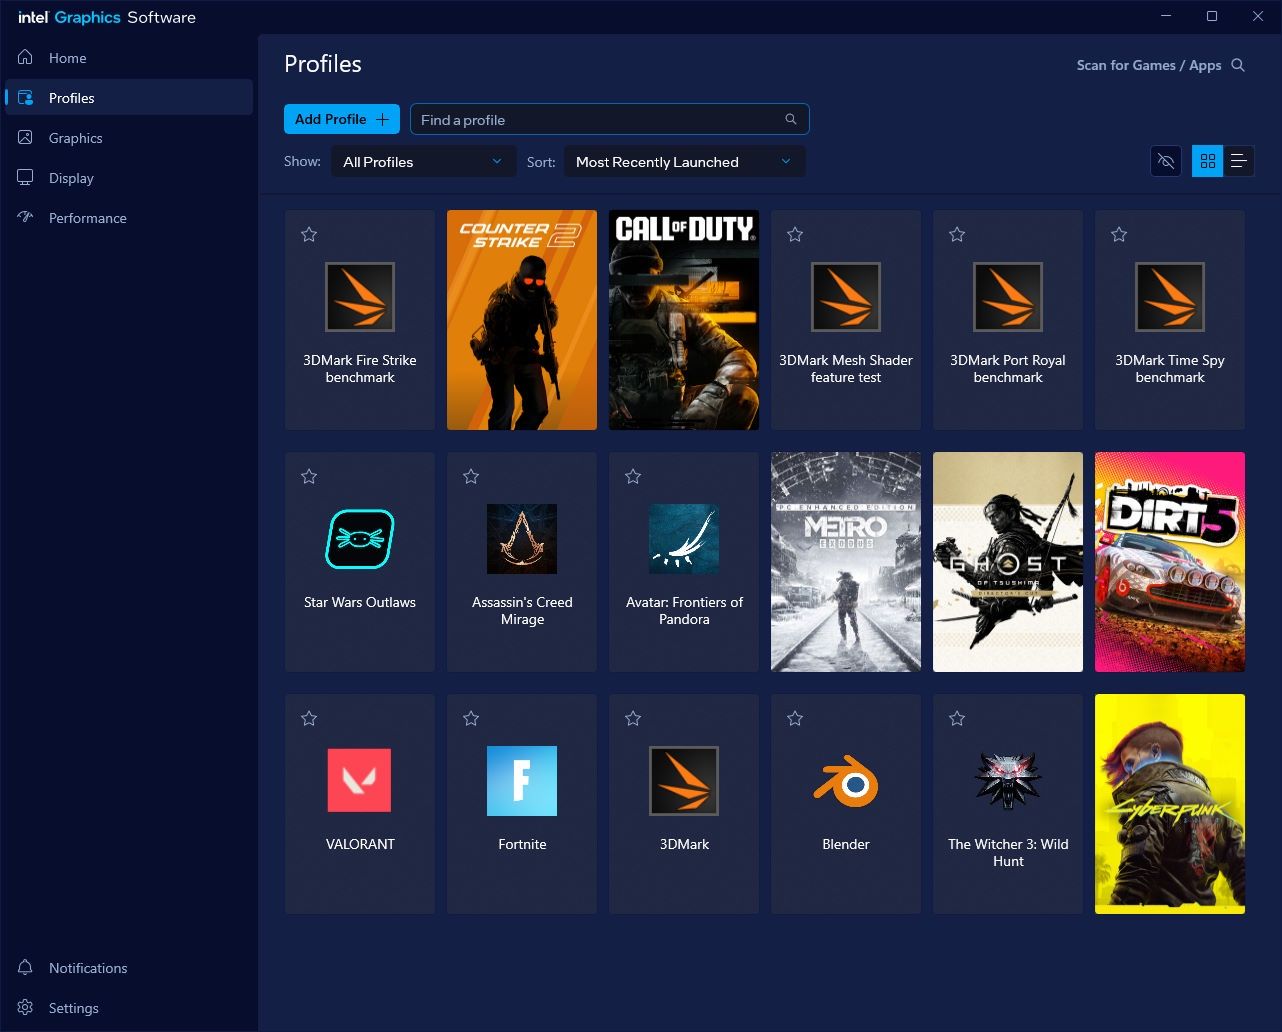Open Notifications in the sidebar
This screenshot has width=1282, height=1032.
(129, 968)
